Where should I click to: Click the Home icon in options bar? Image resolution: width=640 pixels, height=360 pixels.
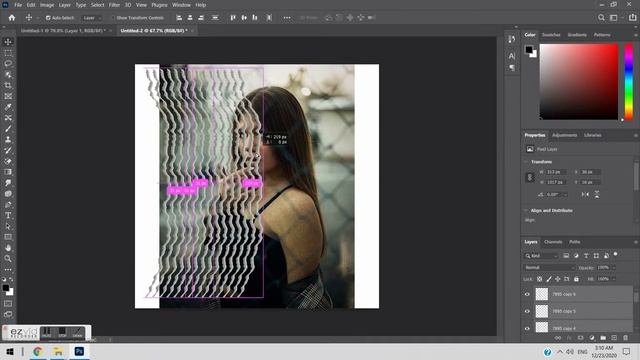[12, 18]
